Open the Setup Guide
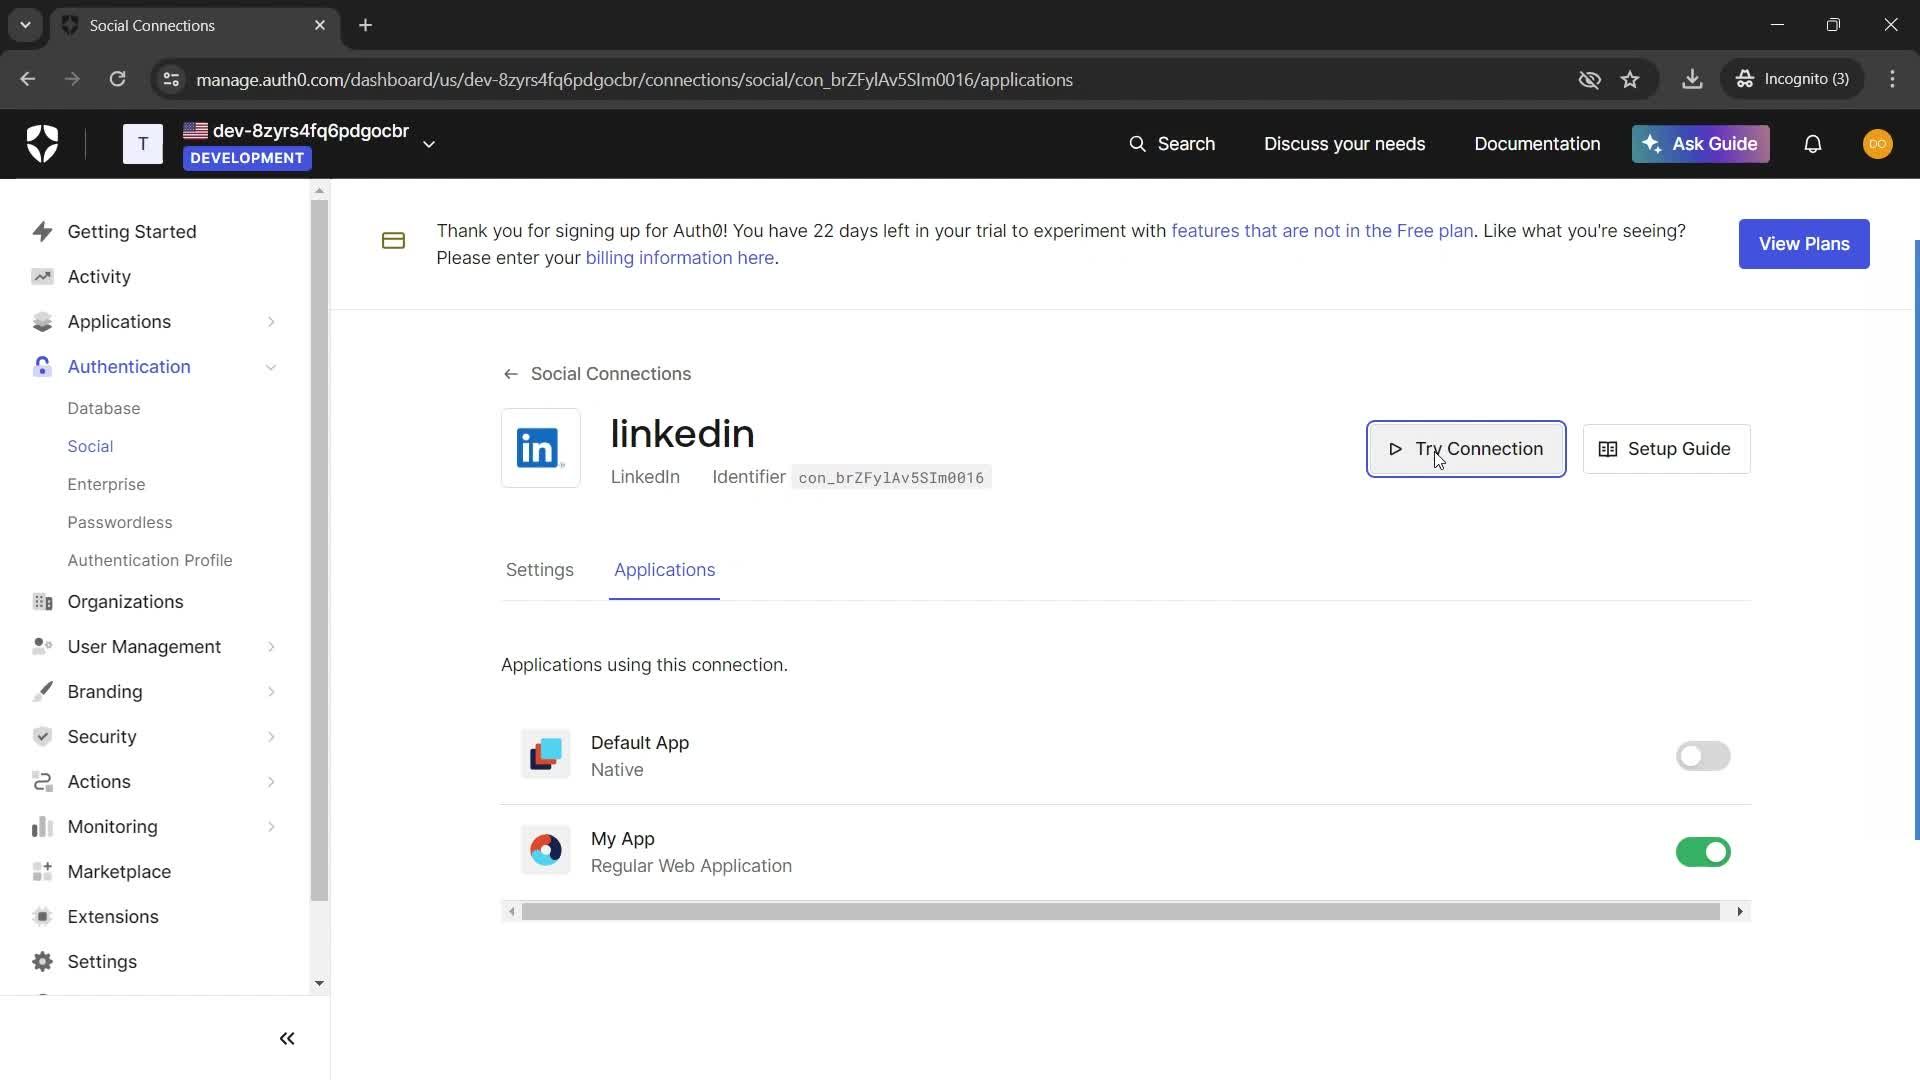The height and width of the screenshot is (1080, 1920). point(1666,449)
